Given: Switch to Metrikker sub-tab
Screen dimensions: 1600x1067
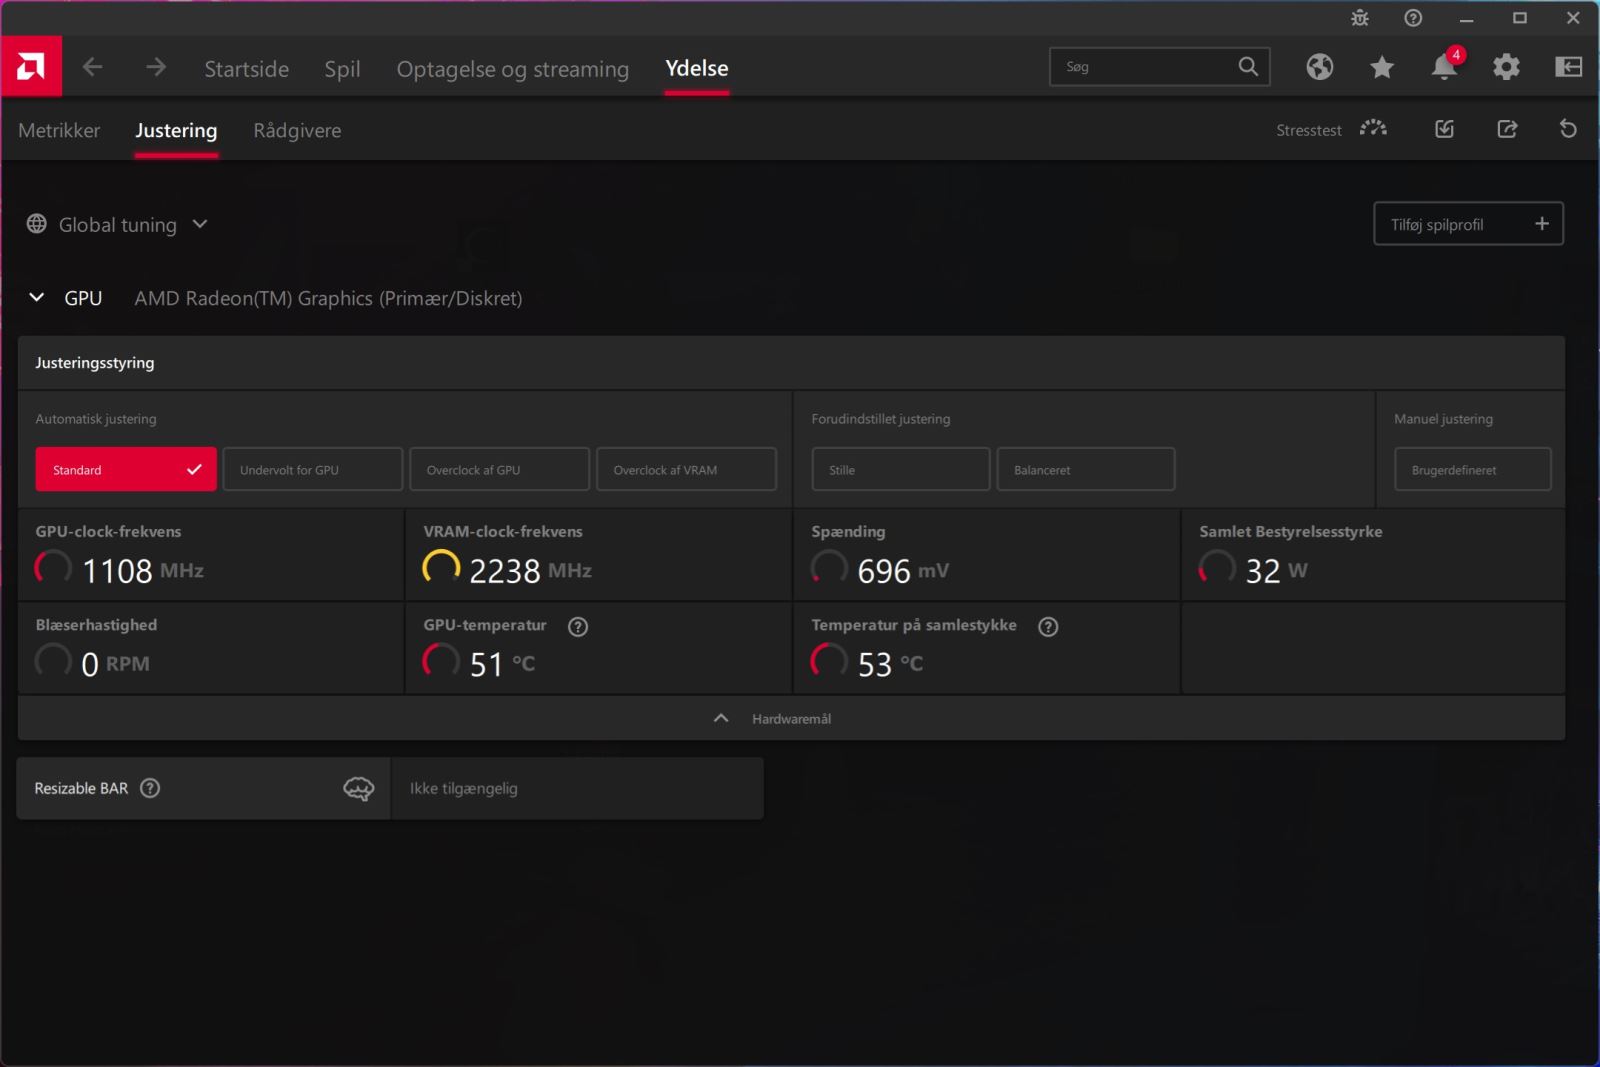Looking at the screenshot, I should coord(59,130).
